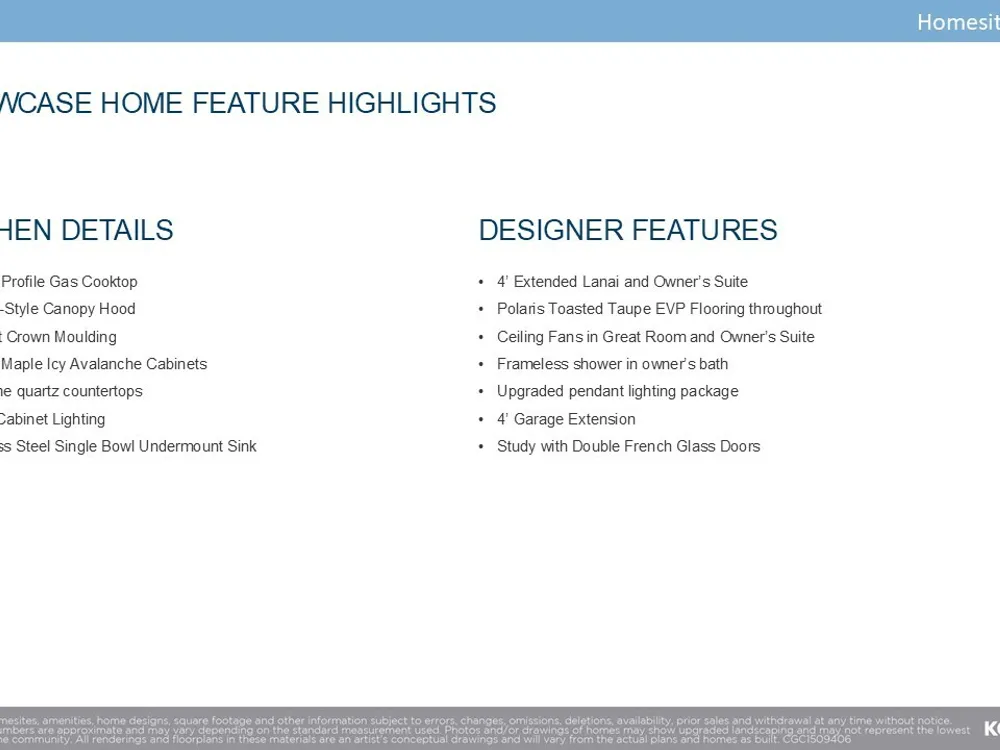Click the Upgraded pendant lighting package line
Screen dimensions: 1000x750
pyautogui.click(x=617, y=391)
